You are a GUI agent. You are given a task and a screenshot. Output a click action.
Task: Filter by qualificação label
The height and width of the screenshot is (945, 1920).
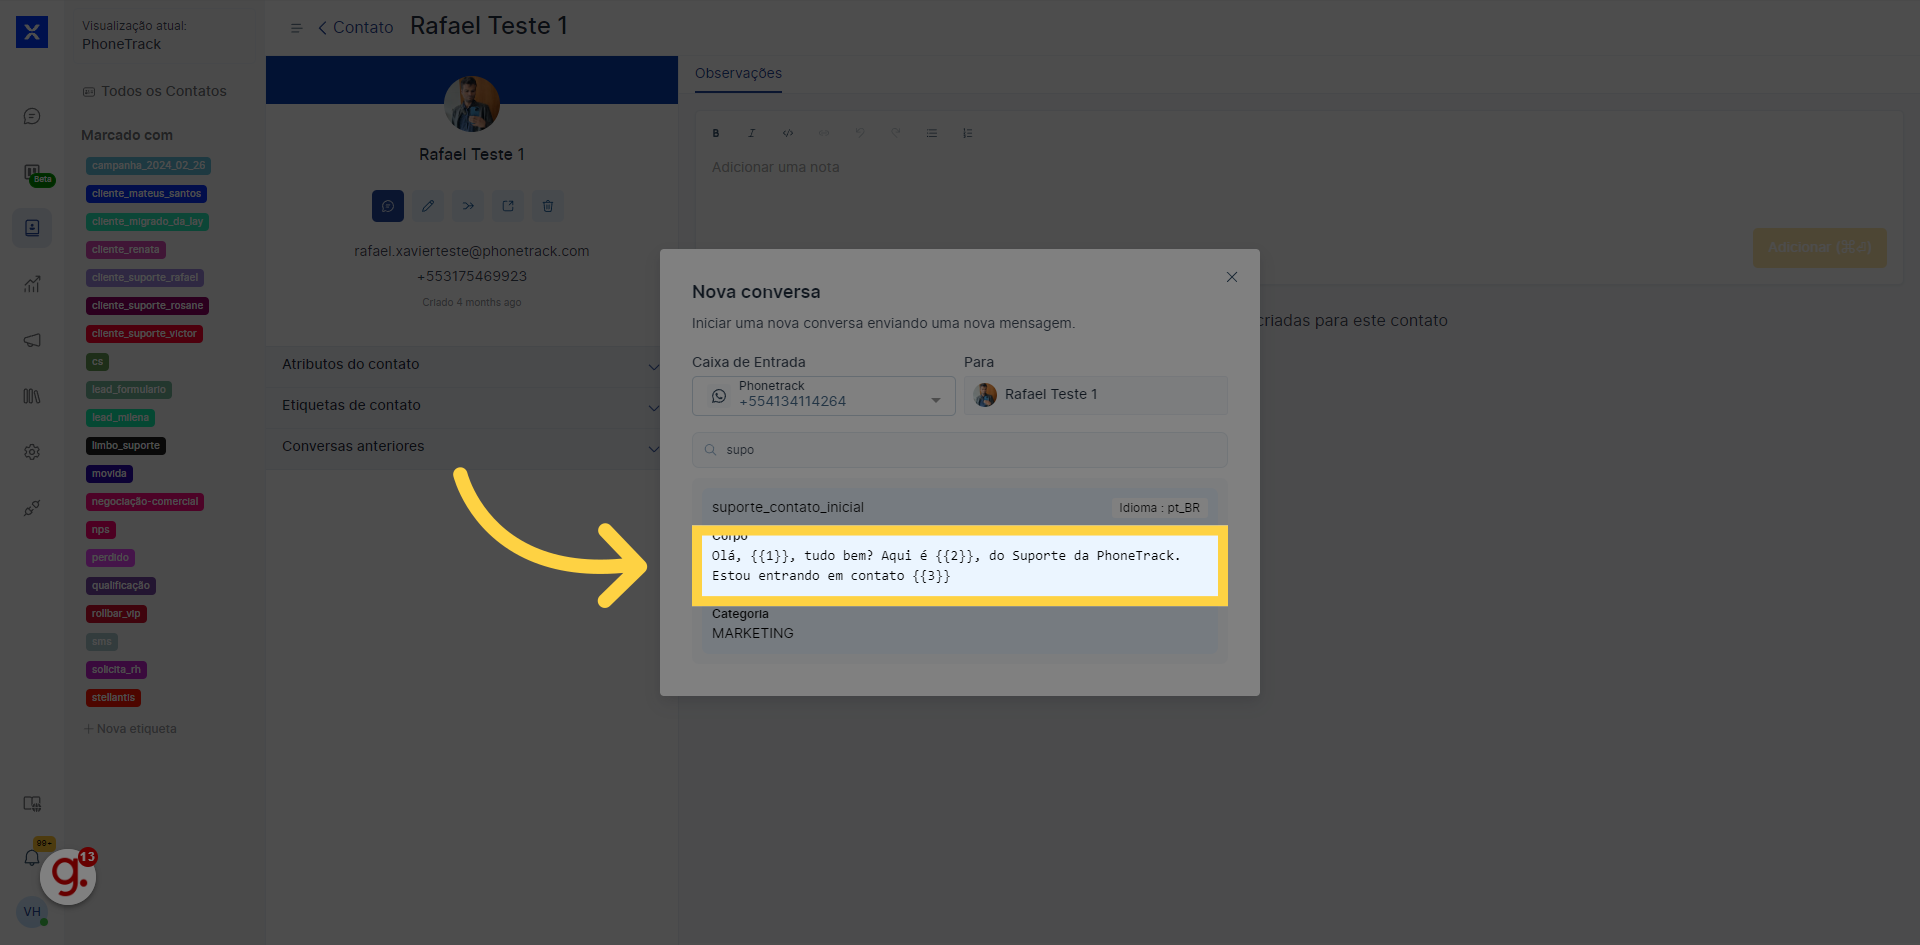point(121,586)
